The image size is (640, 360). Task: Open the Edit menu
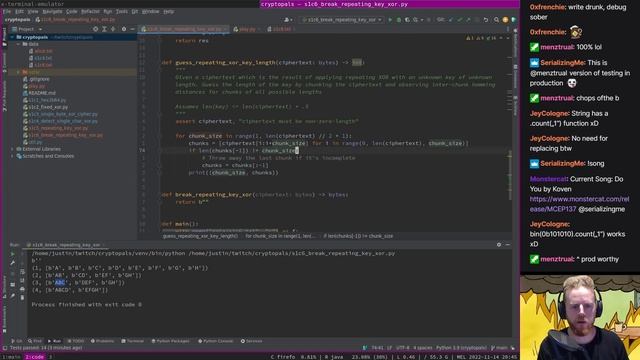tap(19, 11)
